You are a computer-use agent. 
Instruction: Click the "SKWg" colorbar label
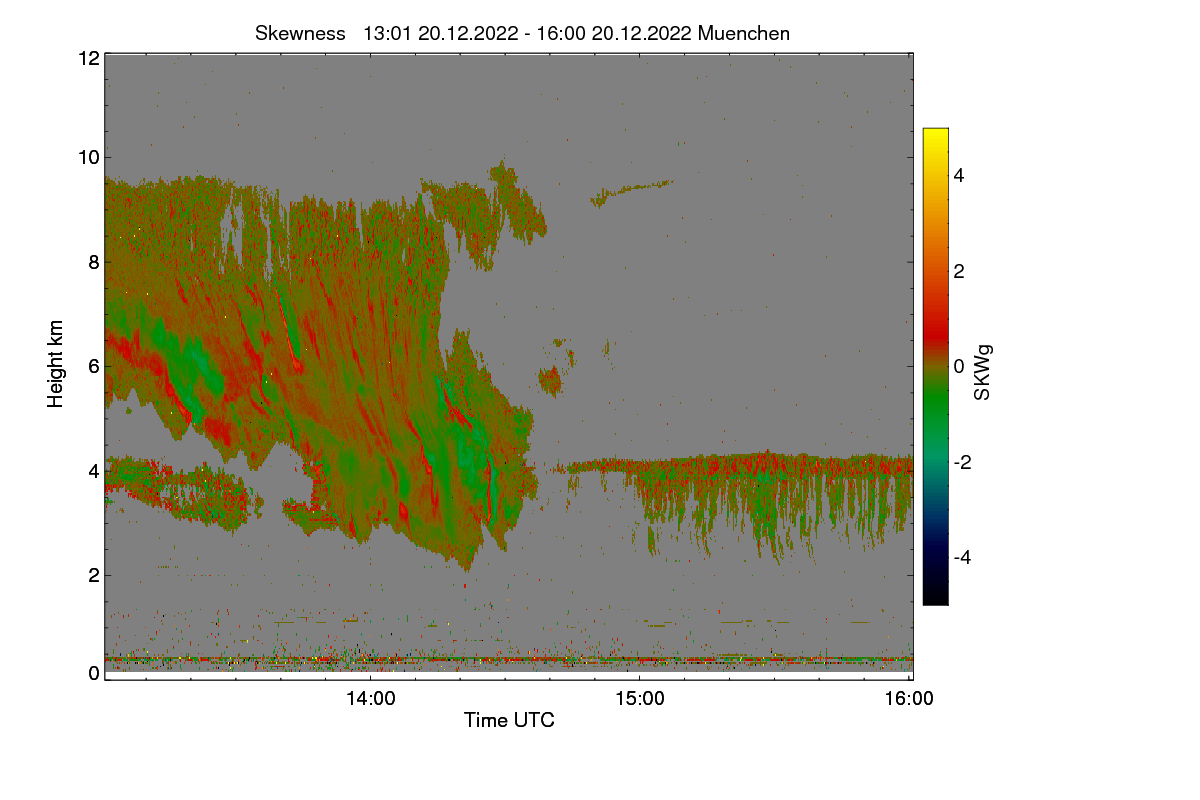click(982, 372)
